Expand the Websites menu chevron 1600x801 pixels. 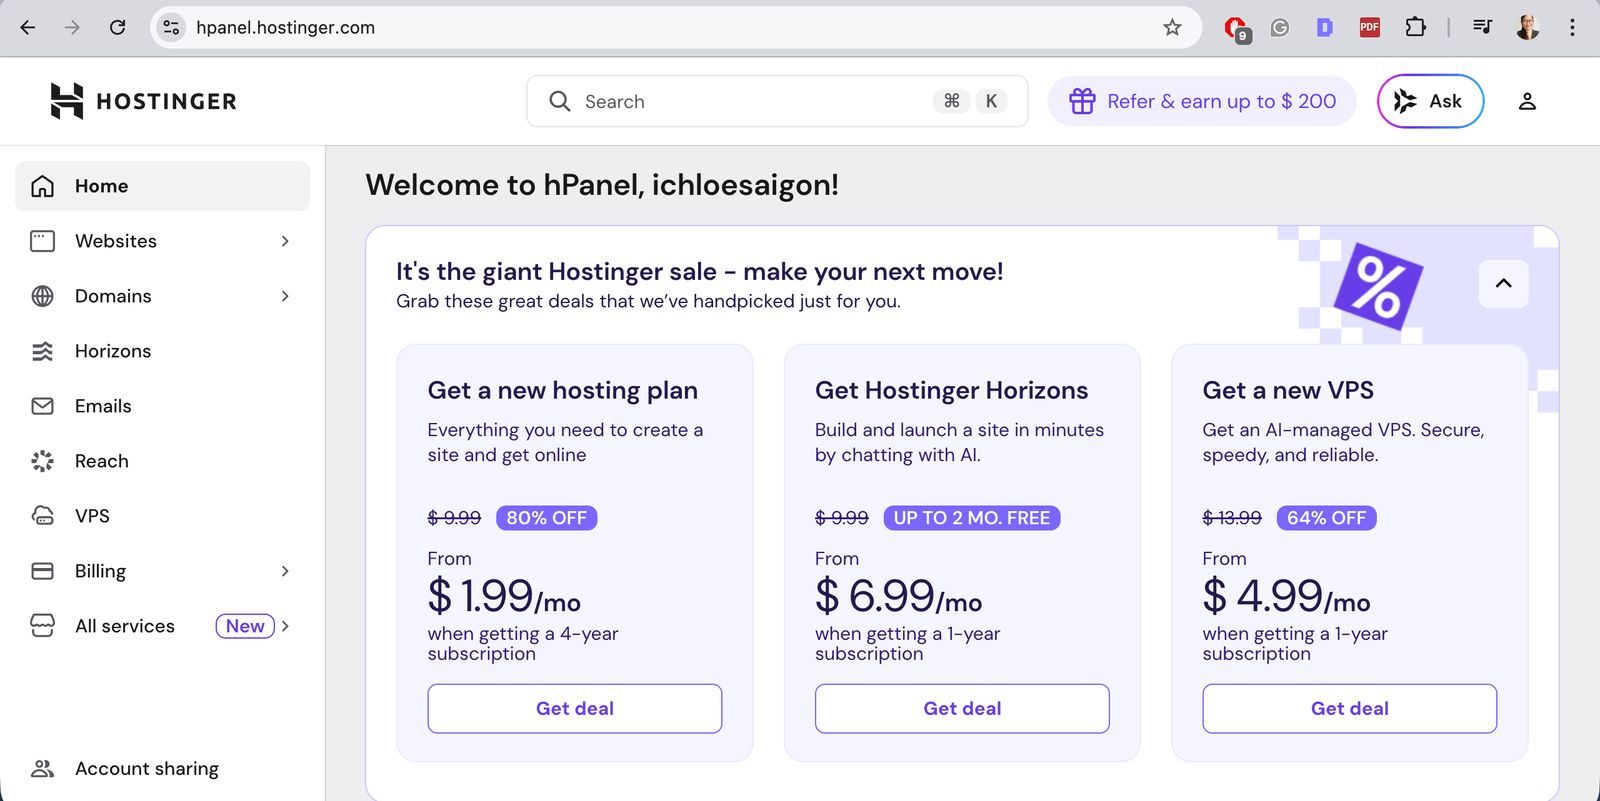(285, 241)
